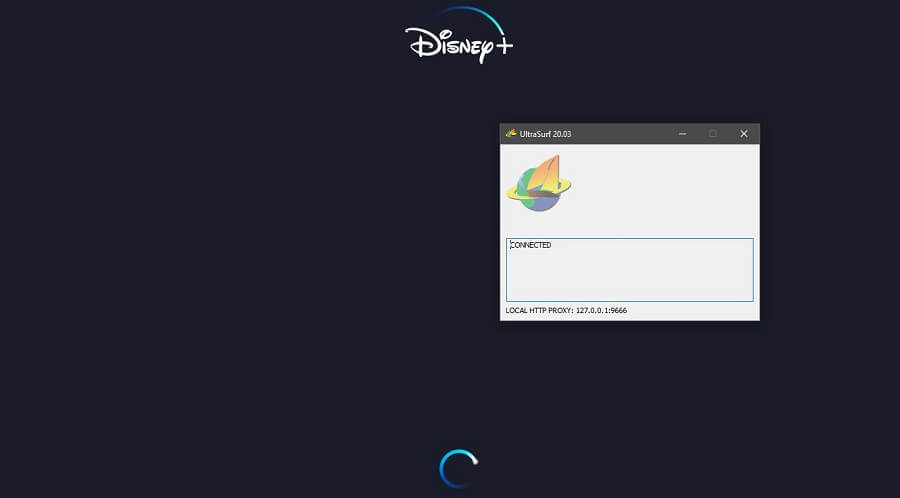
Task: Click the loading spinner at page bottom
Action: (x=459, y=468)
